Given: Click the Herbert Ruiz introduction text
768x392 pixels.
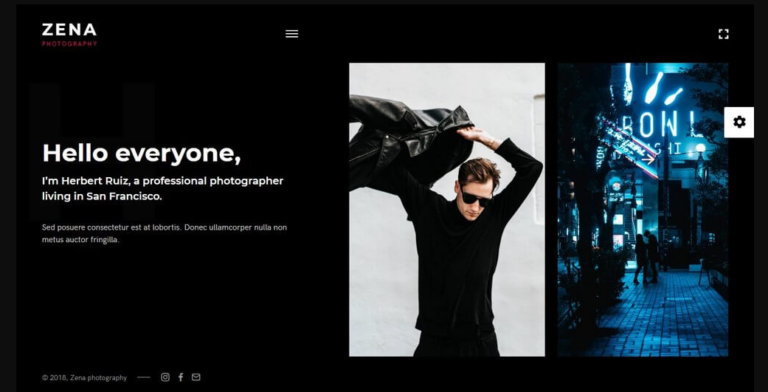Looking at the screenshot, I should pyautogui.click(x=163, y=189).
